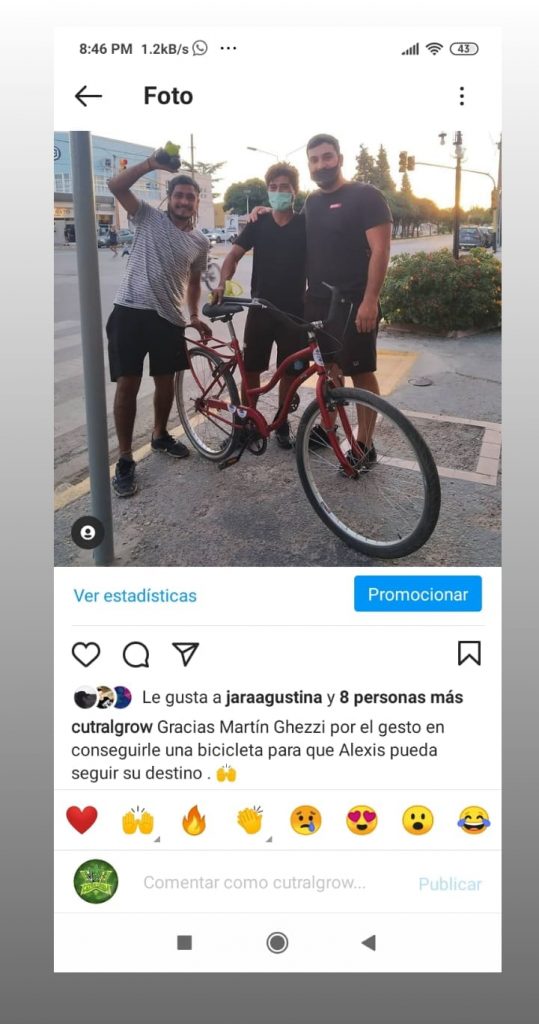539x1024 pixels.
Task: Open jaraagustina's profile from likes
Action: [274, 697]
